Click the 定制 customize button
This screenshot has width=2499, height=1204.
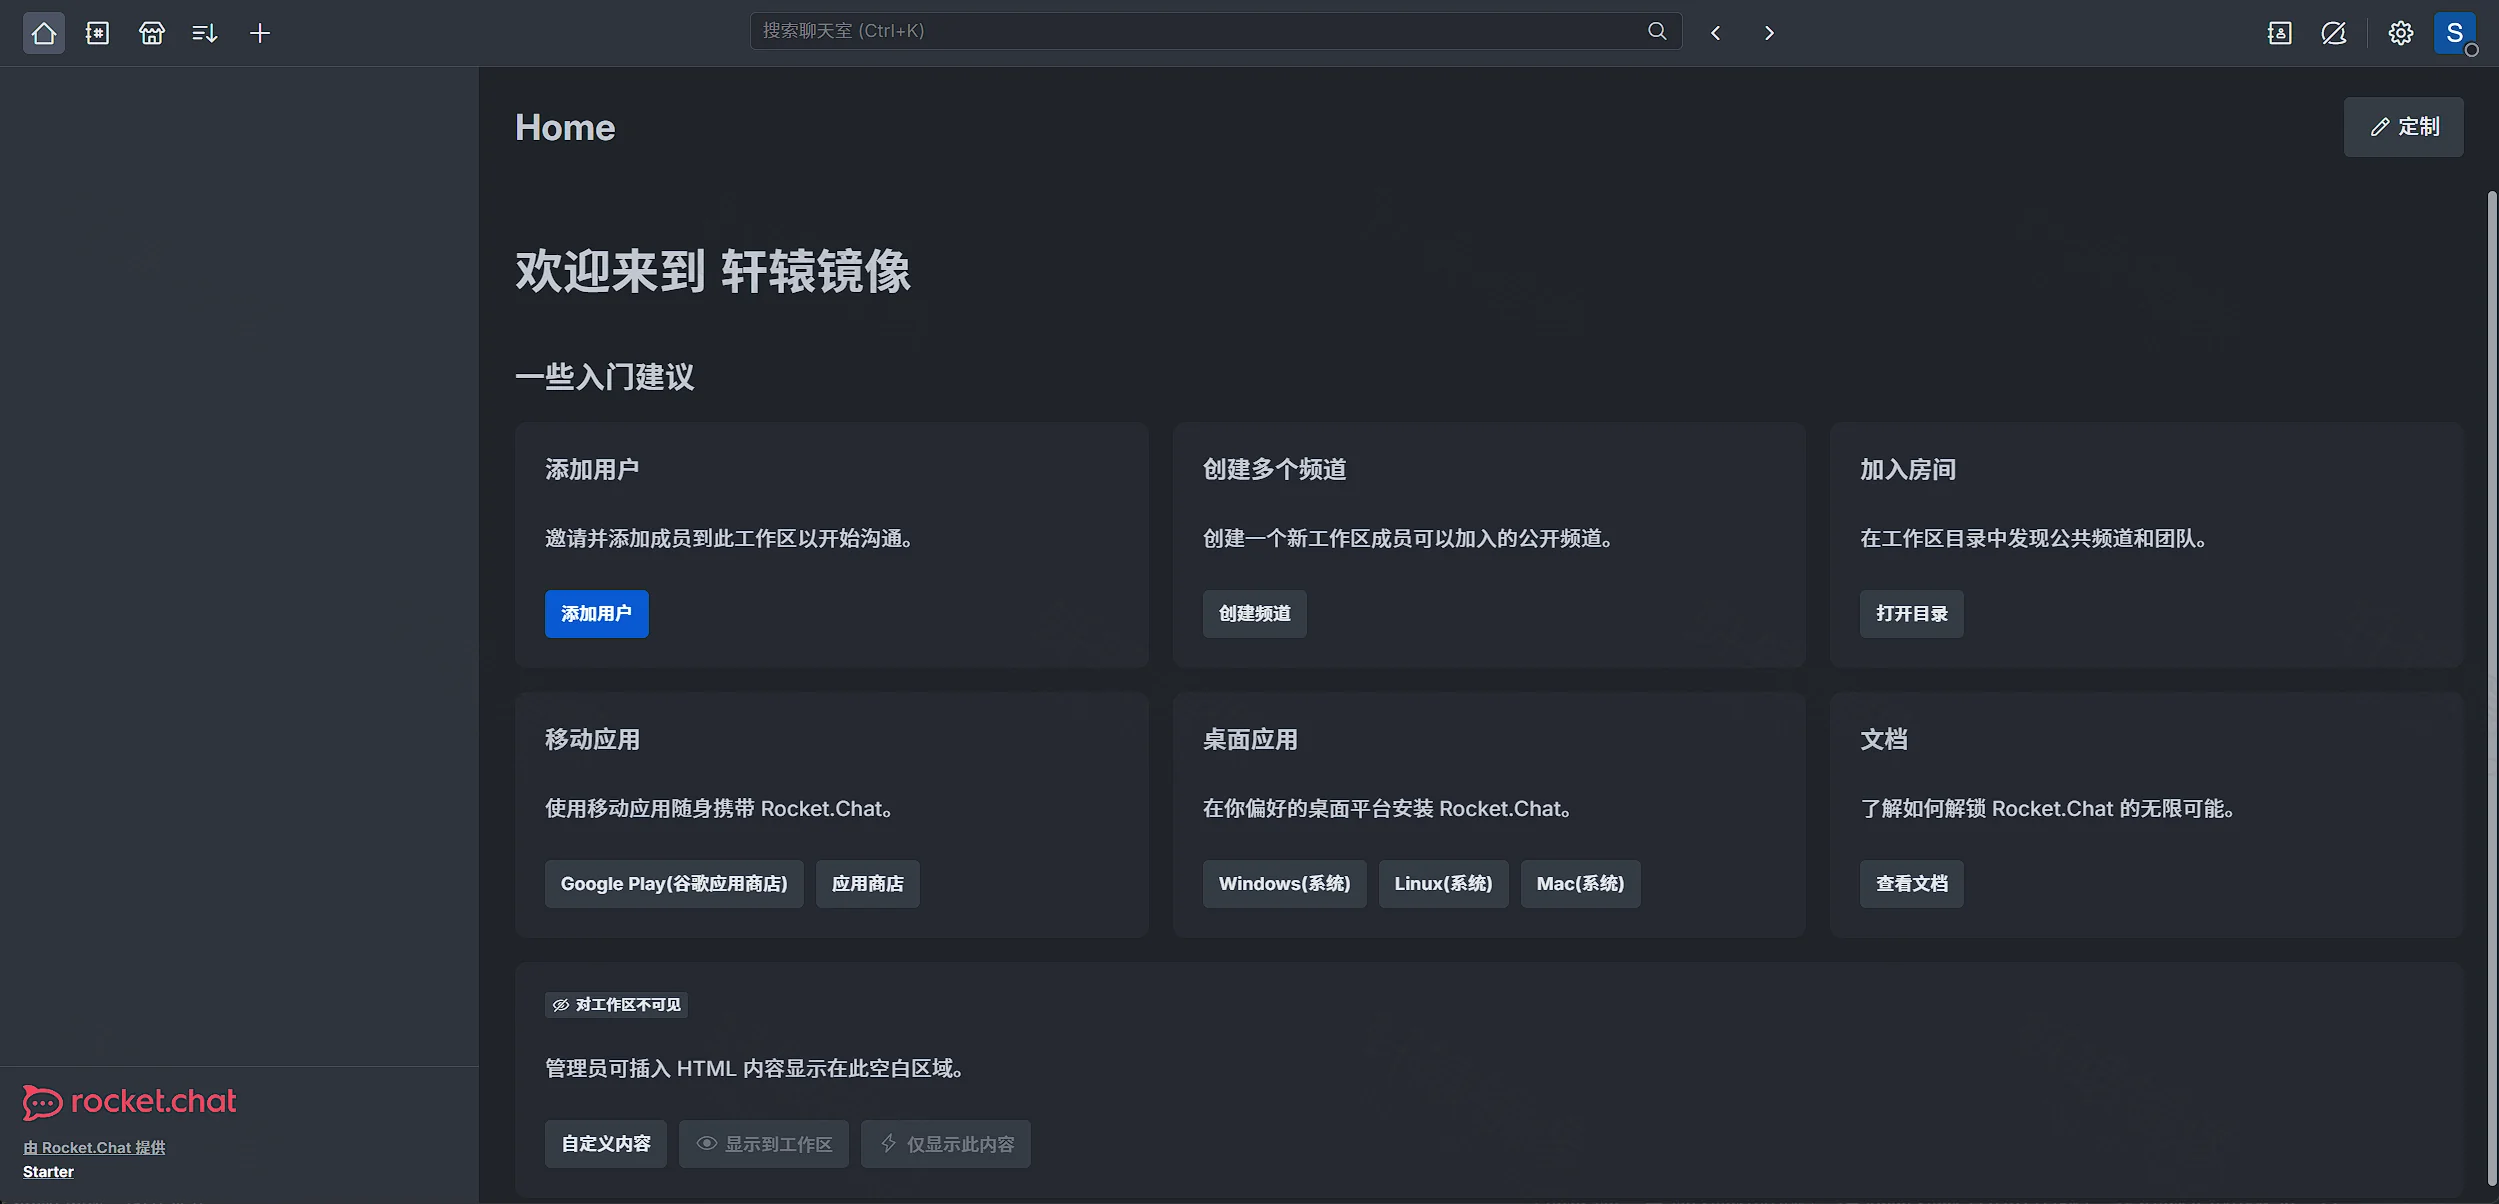click(x=2403, y=127)
